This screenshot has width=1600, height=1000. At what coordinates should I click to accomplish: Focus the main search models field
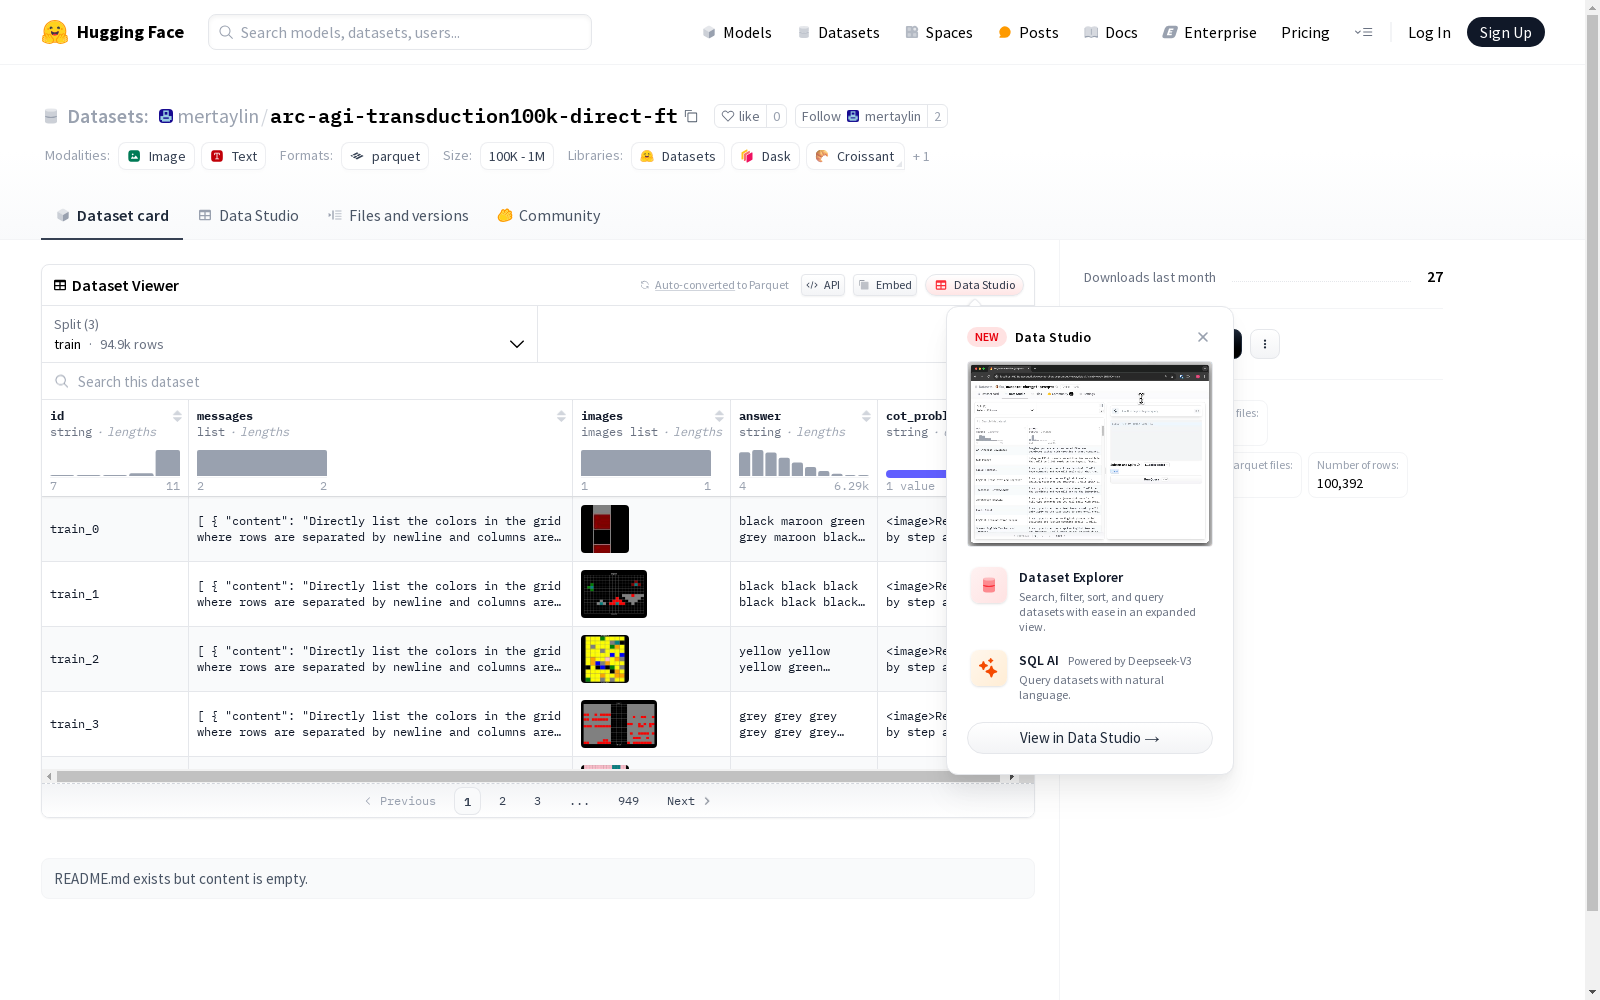point(400,32)
